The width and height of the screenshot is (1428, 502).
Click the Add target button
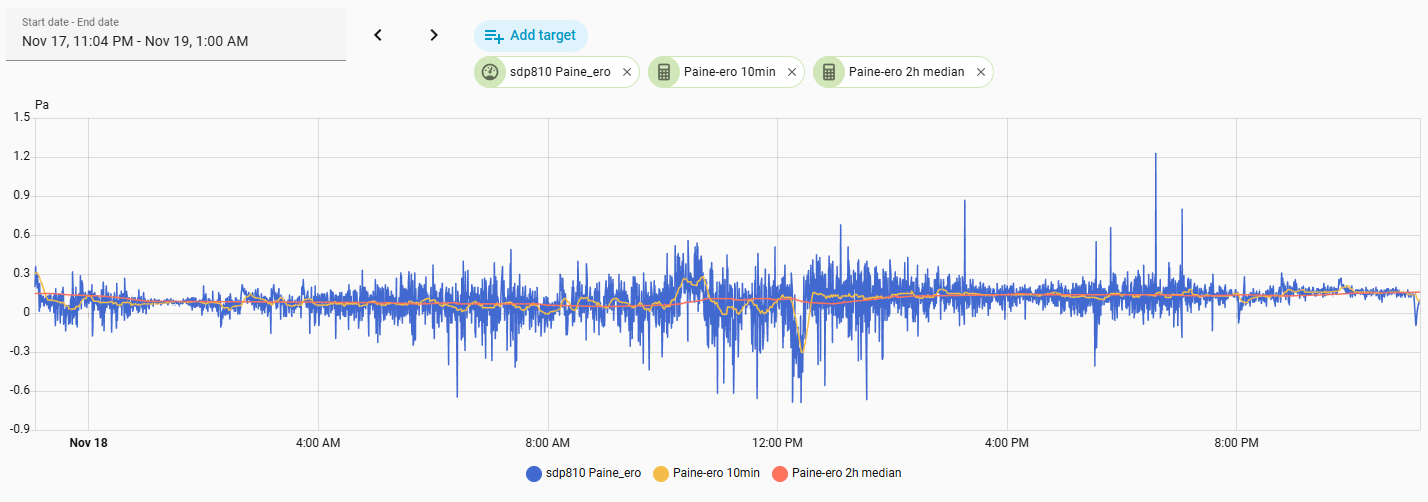[x=530, y=35]
